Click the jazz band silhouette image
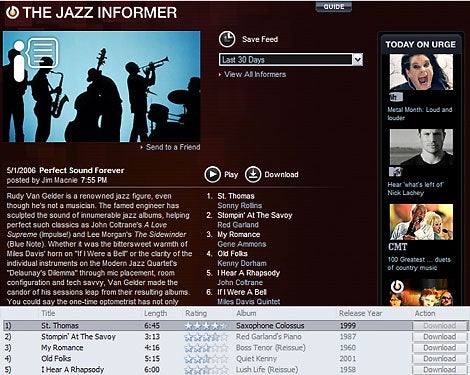 tap(102, 87)
